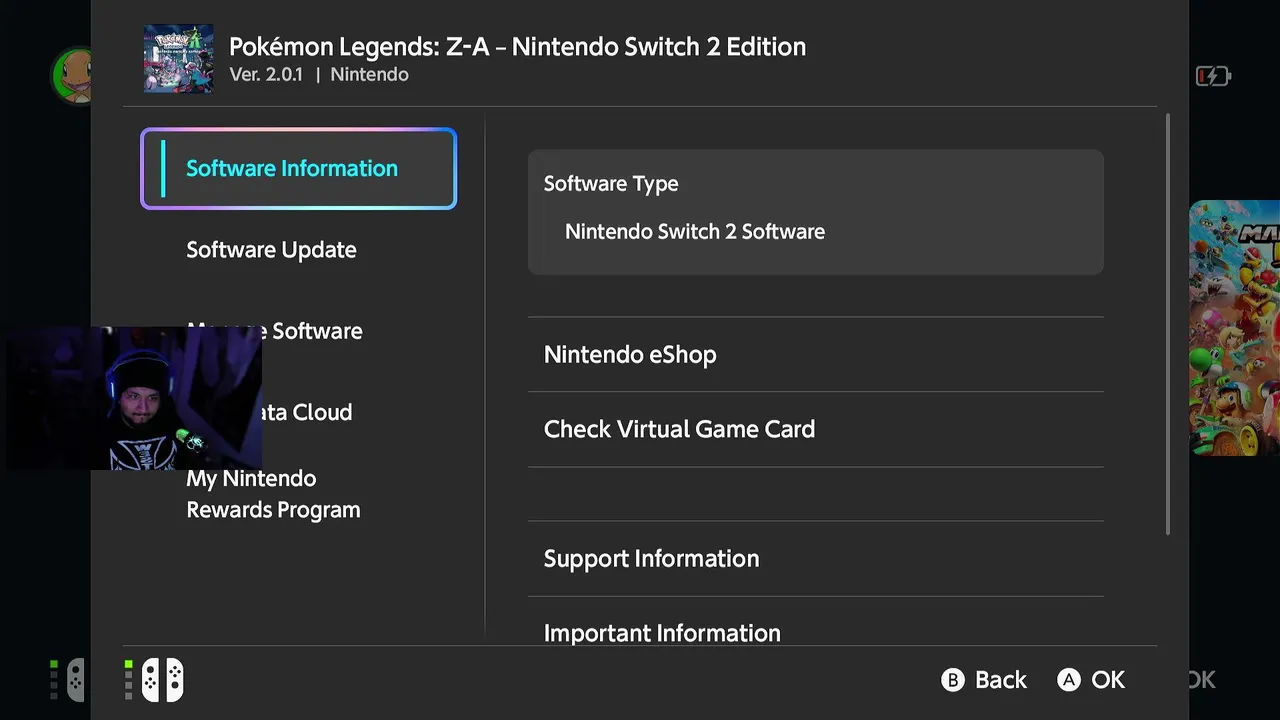Screen dimensions: 1280x720
Task: Open Save Data Cloud settings
Action: 308,412
